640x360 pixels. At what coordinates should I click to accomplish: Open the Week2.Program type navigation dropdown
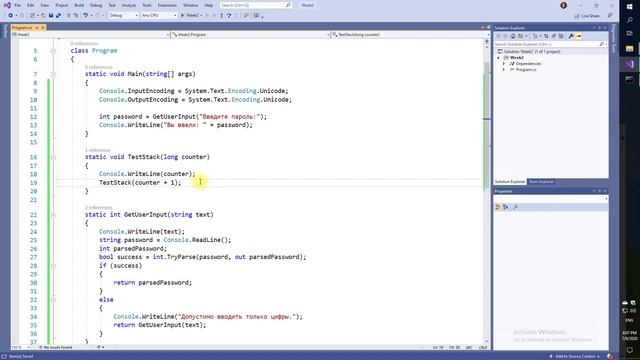(251, 35)
